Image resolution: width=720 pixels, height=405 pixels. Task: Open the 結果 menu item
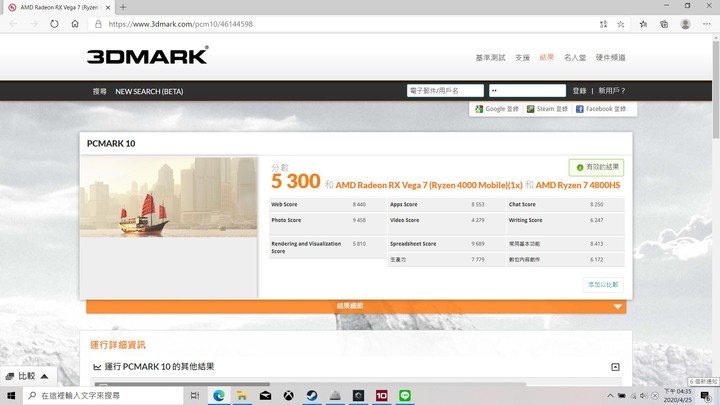coord(546,57)
